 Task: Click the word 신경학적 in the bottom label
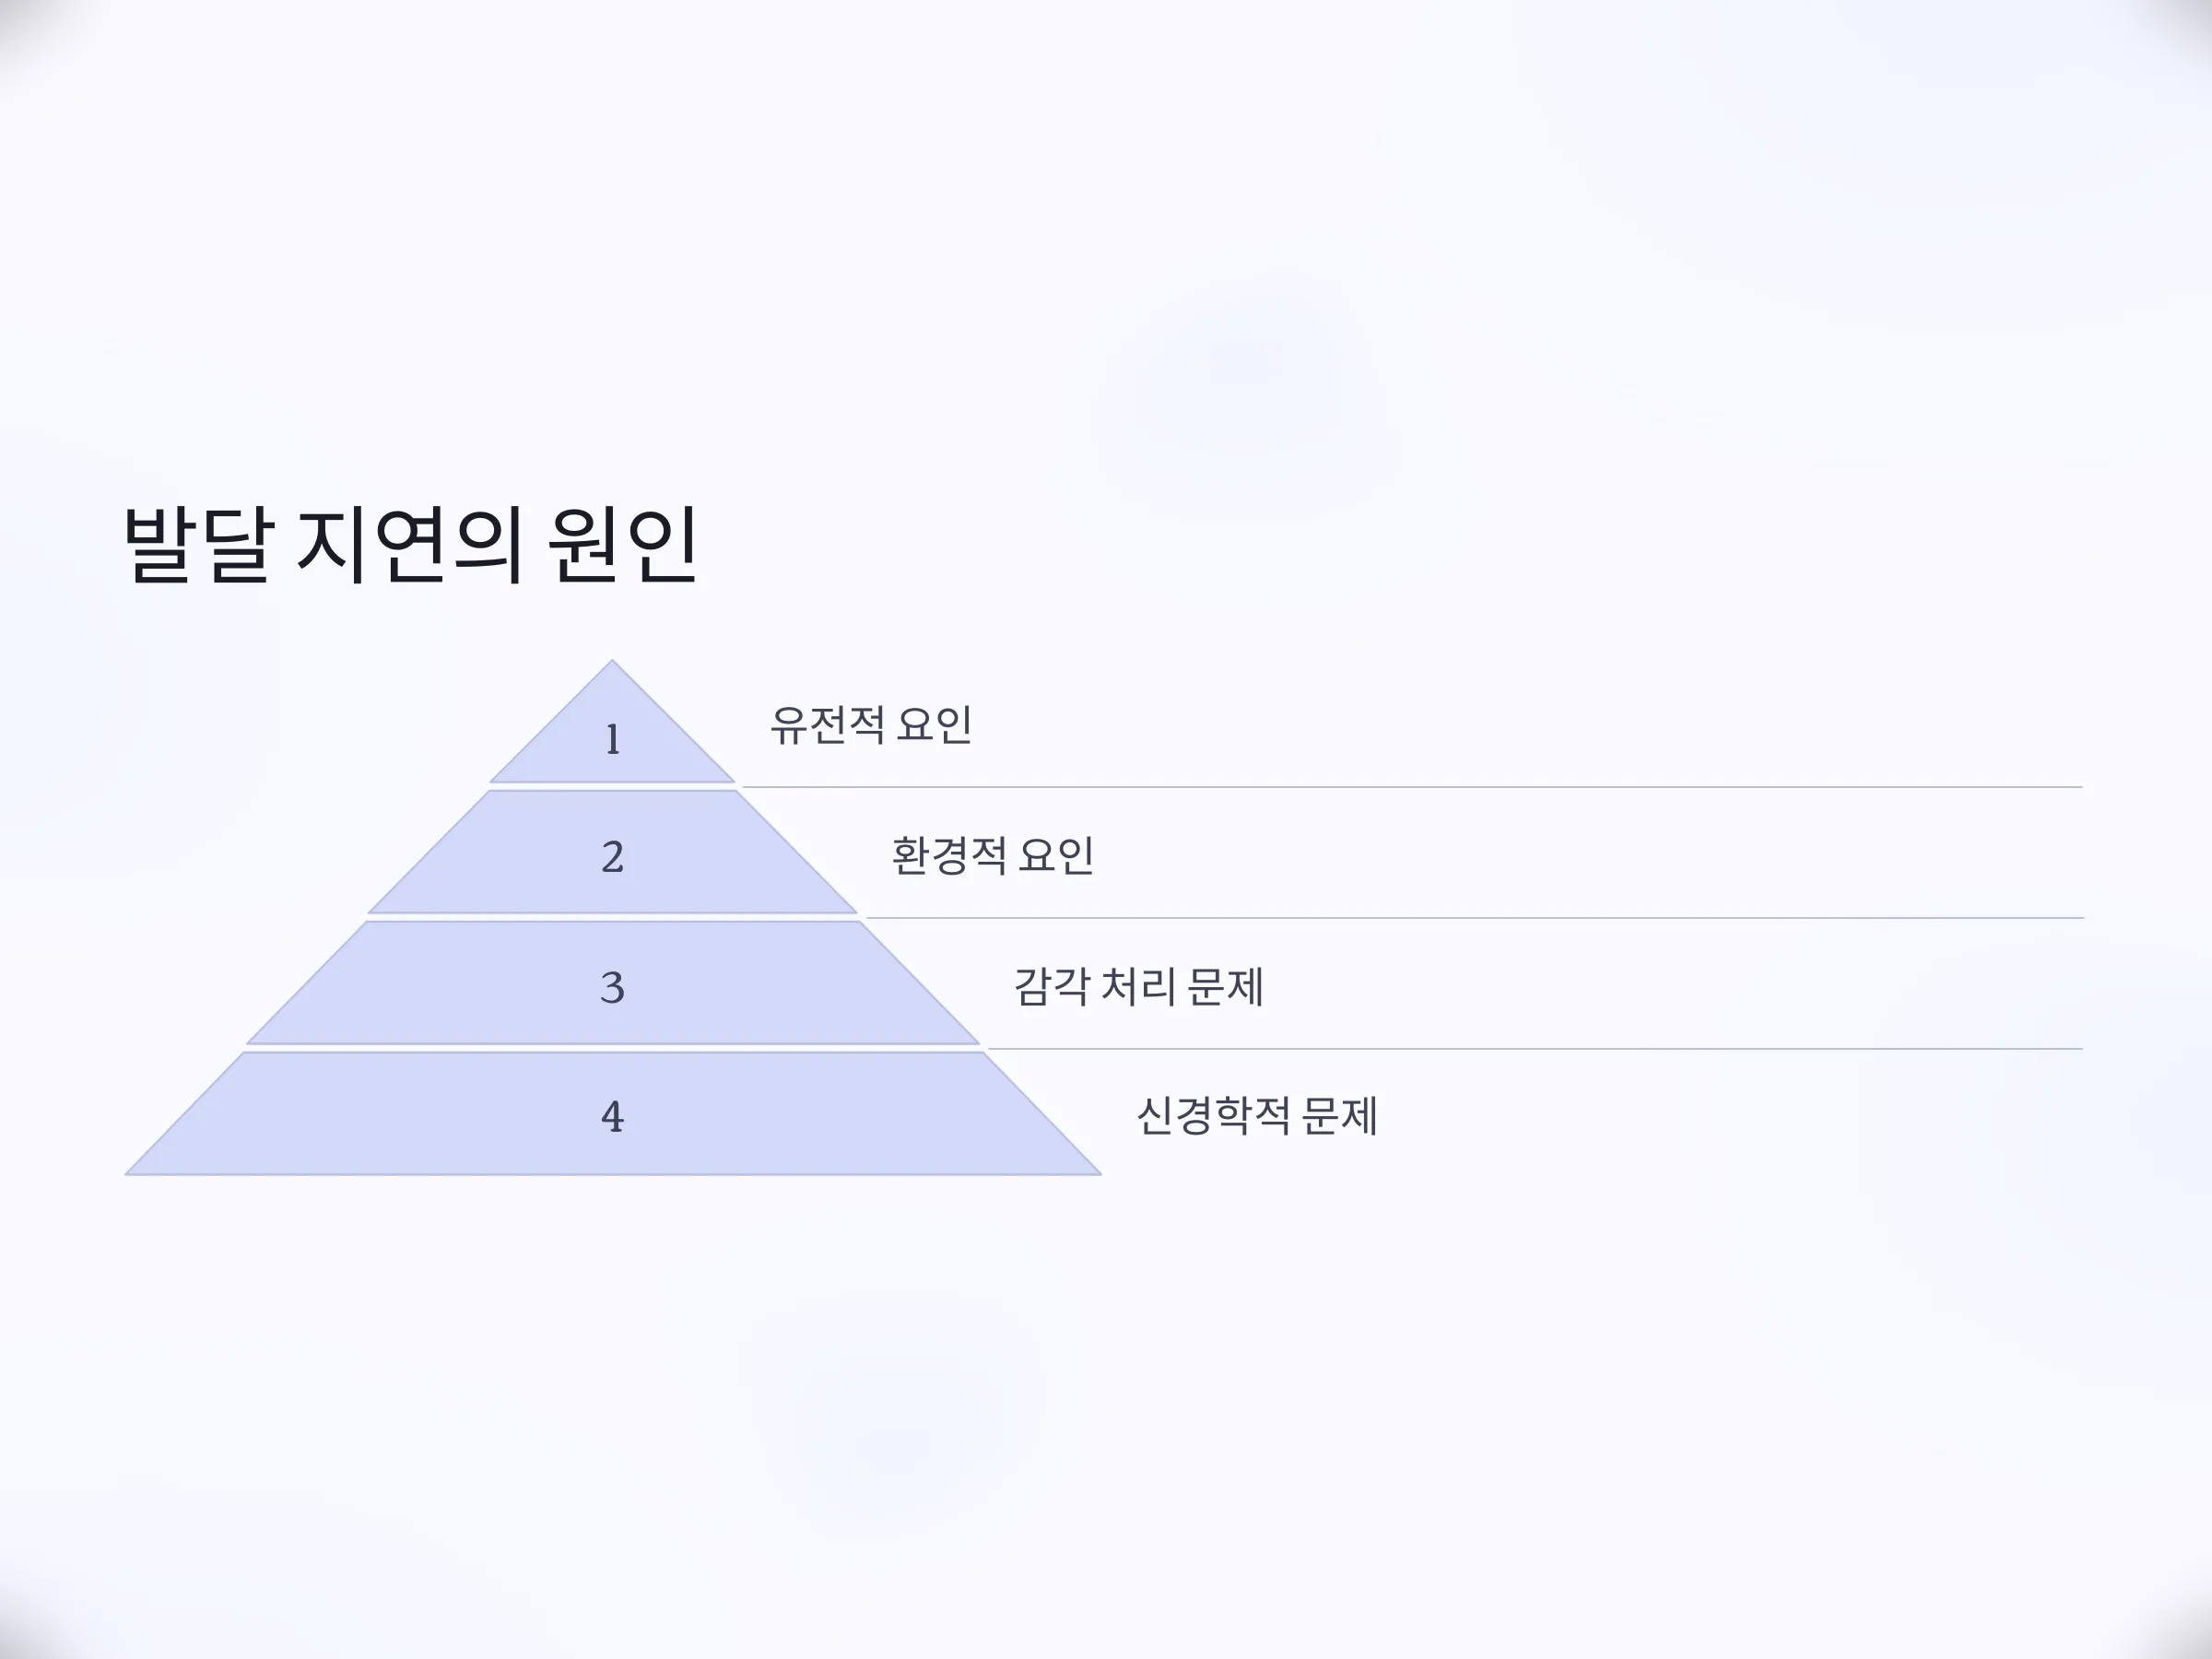1213,1116
